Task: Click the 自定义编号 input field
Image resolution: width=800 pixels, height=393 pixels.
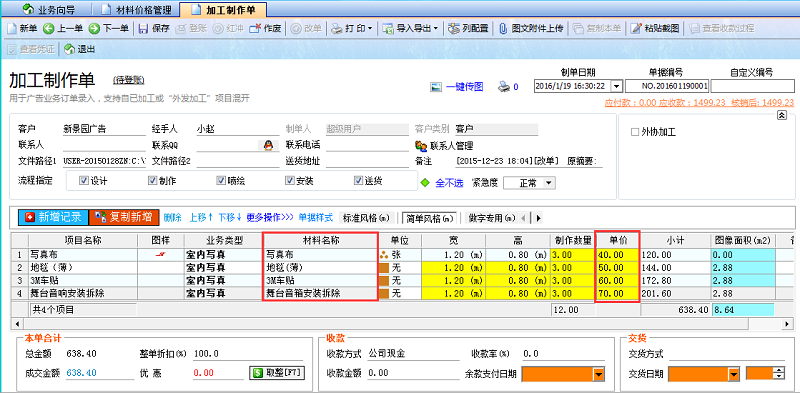Action: coord(753,86)
